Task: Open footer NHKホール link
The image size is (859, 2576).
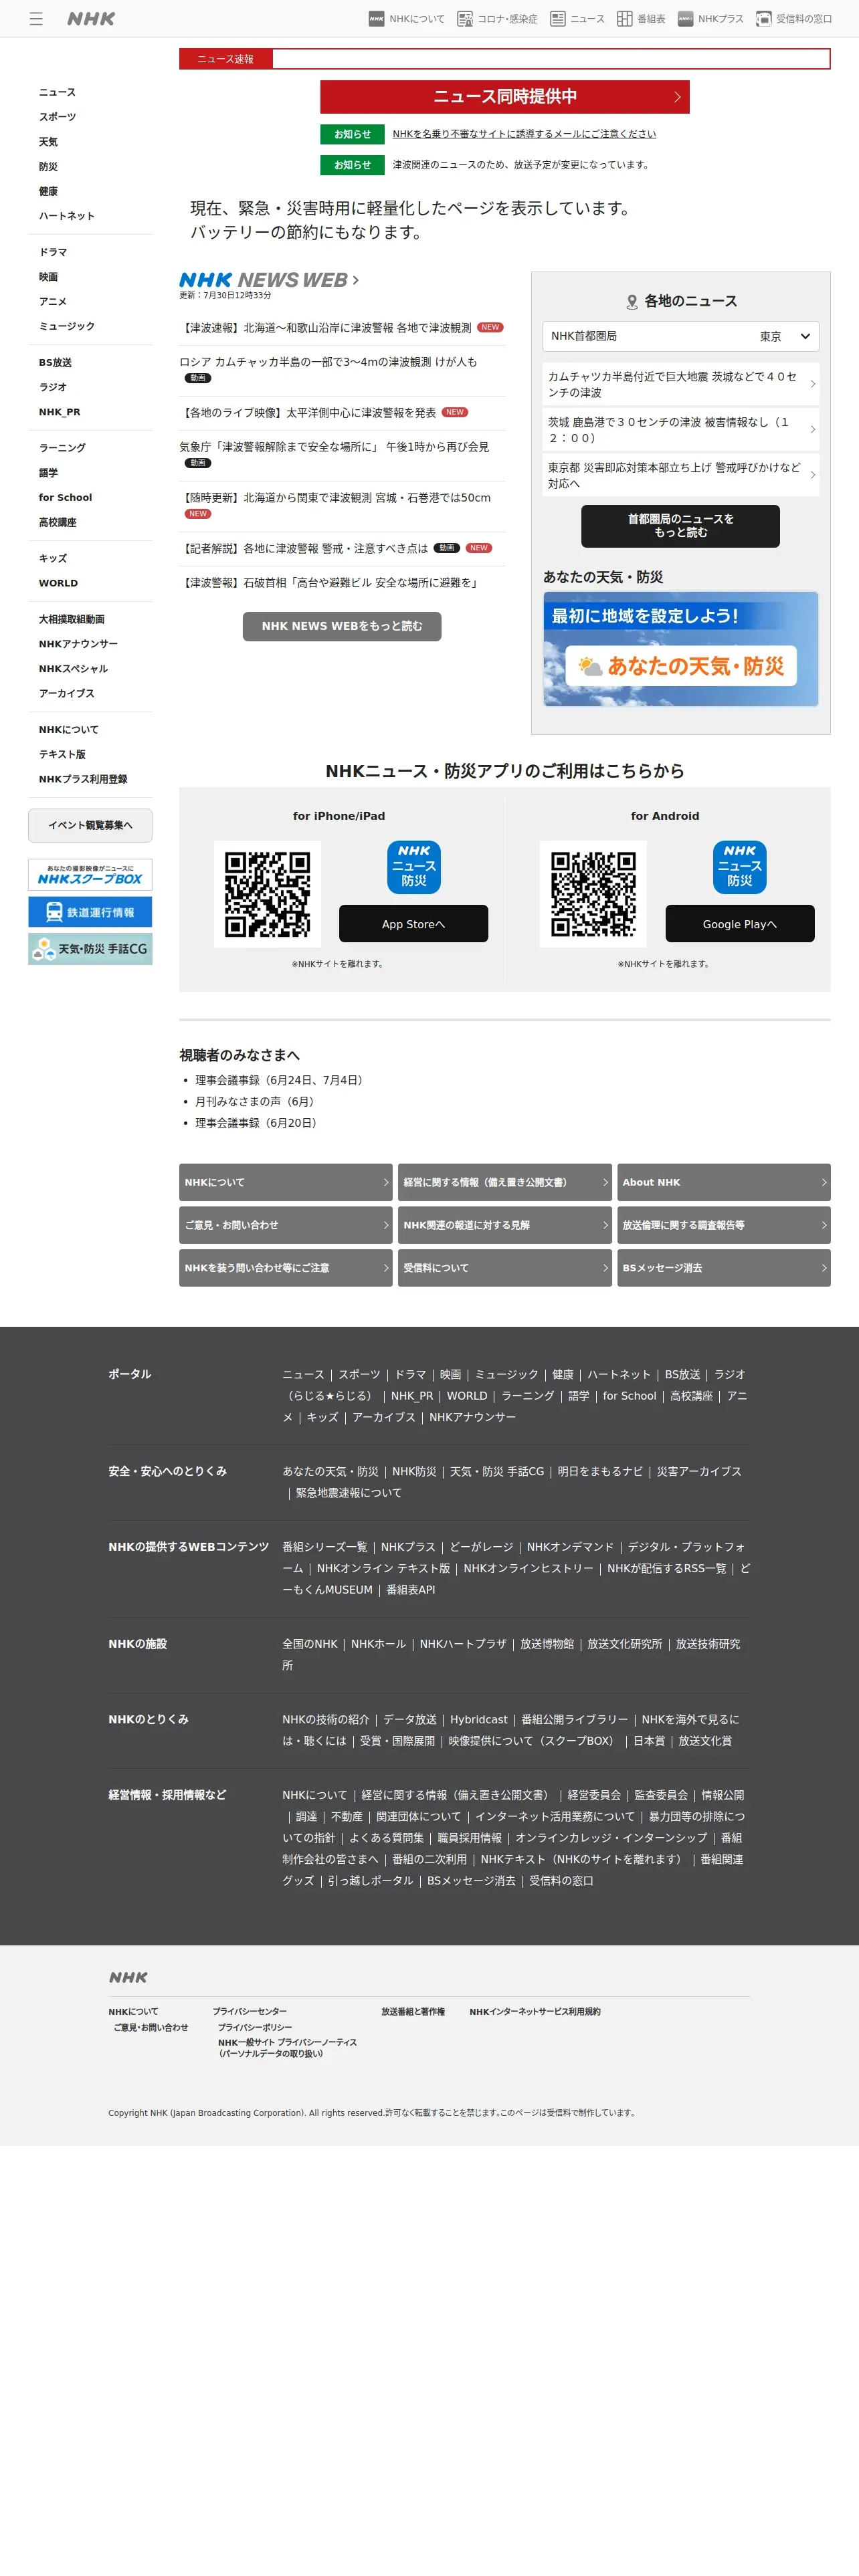Action: [378, 1644]
